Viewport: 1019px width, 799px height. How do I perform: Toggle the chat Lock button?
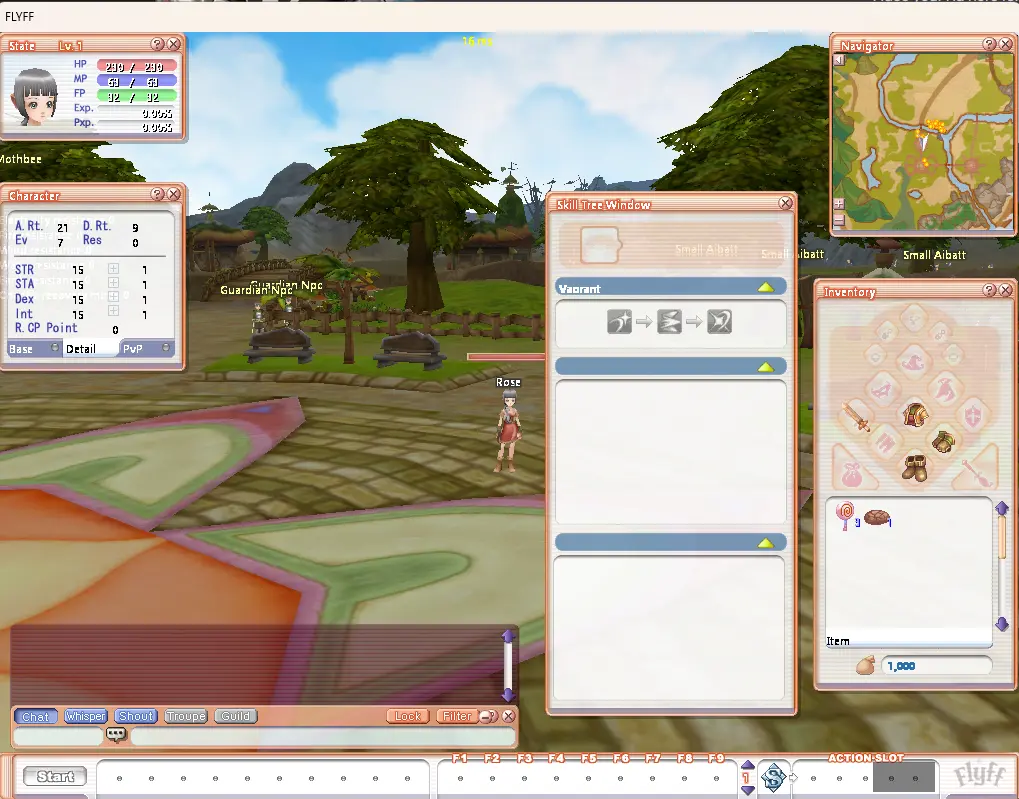(407, 716)
